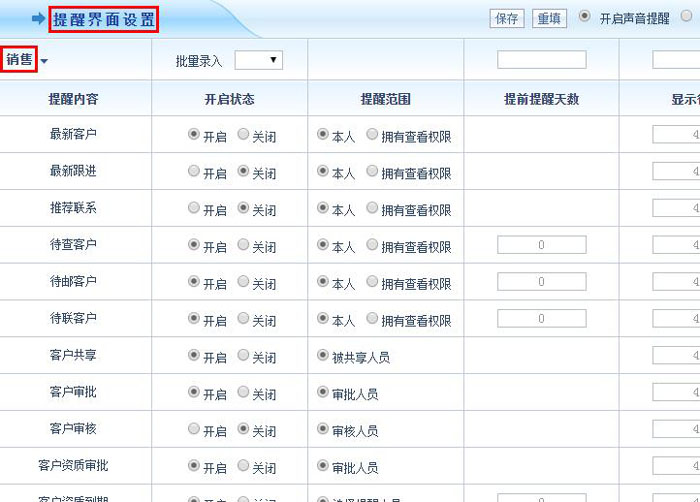Choose 拥有查看权限 for 最新客户

373,135
